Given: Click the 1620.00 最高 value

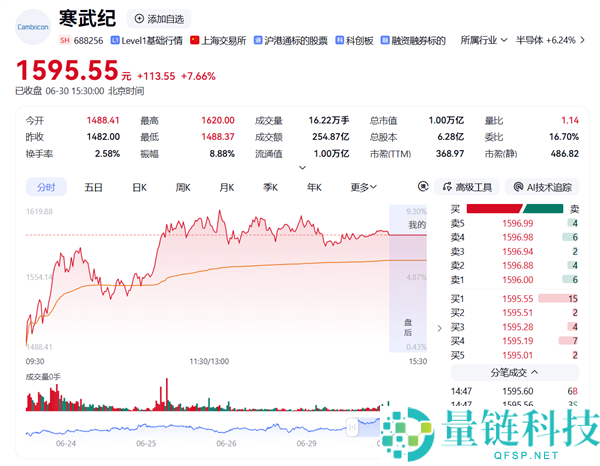Looking at the screenshot, I should (218, 121).
